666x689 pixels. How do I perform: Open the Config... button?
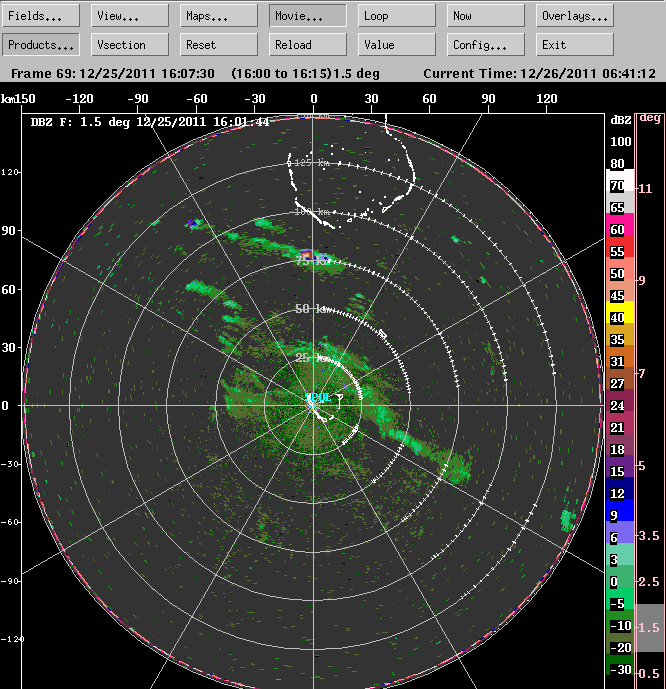[485, 45]
